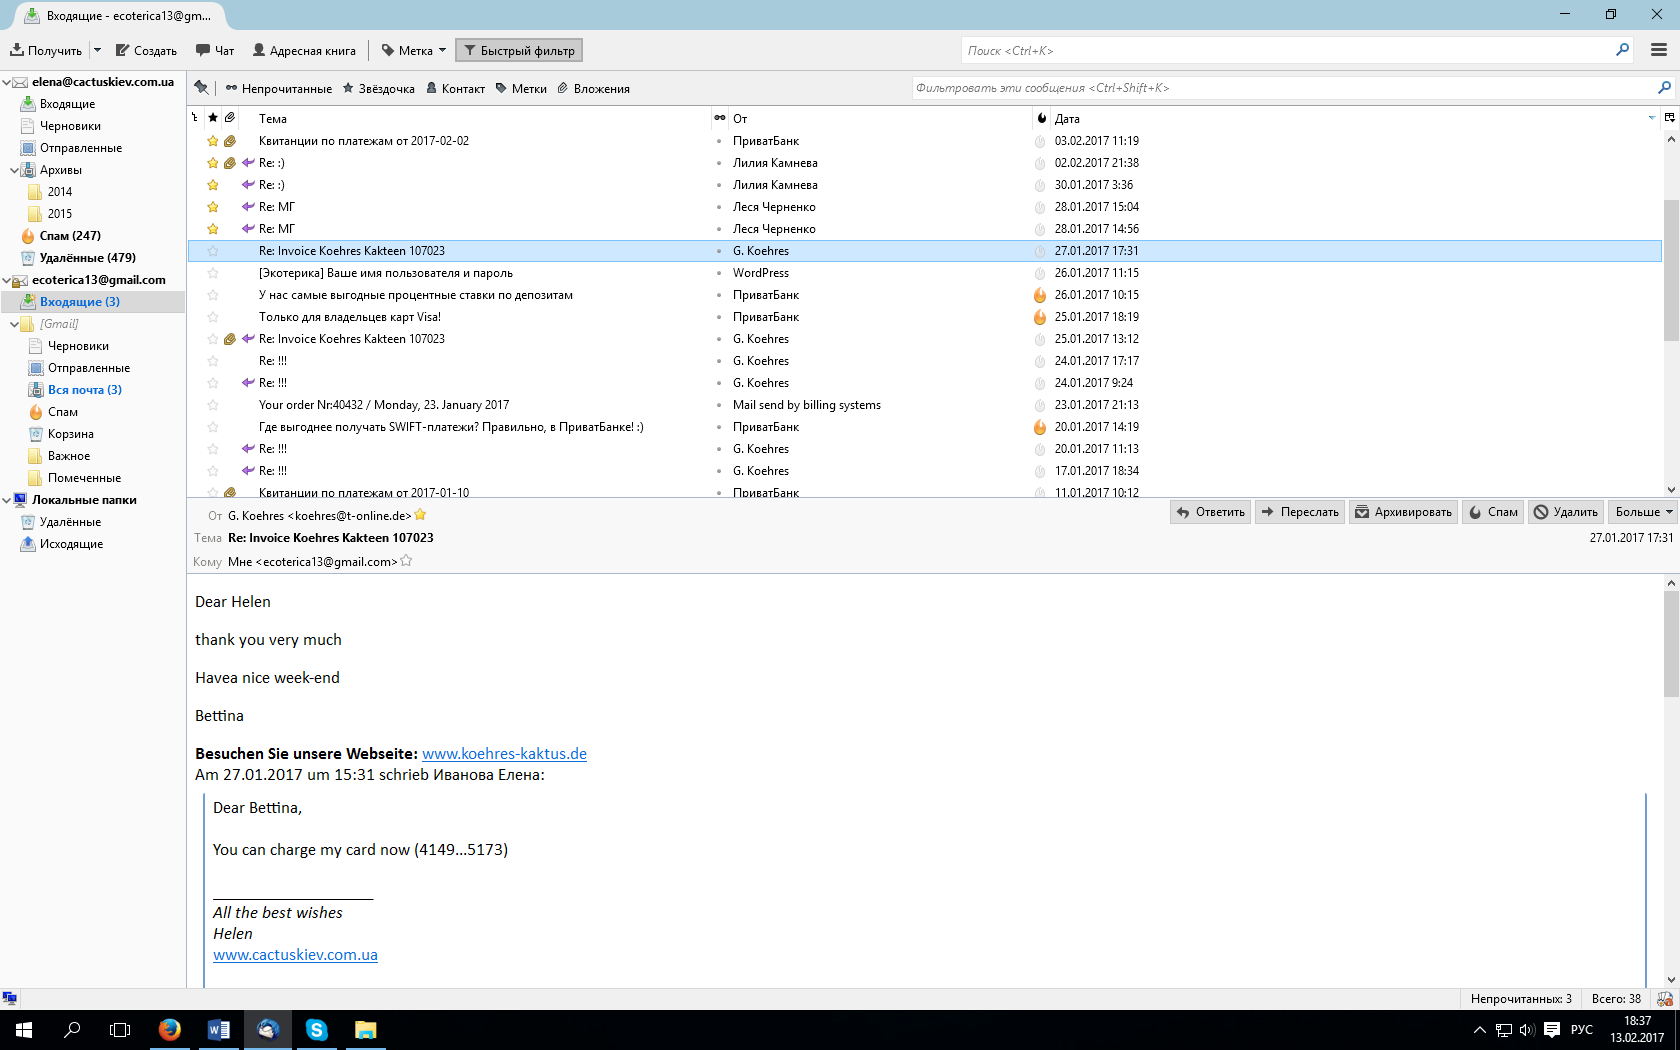The height and width of the screenshot is (1050, 1680).
Task: Open the Адресная книга address book
Action: click(x=304, y=50)
